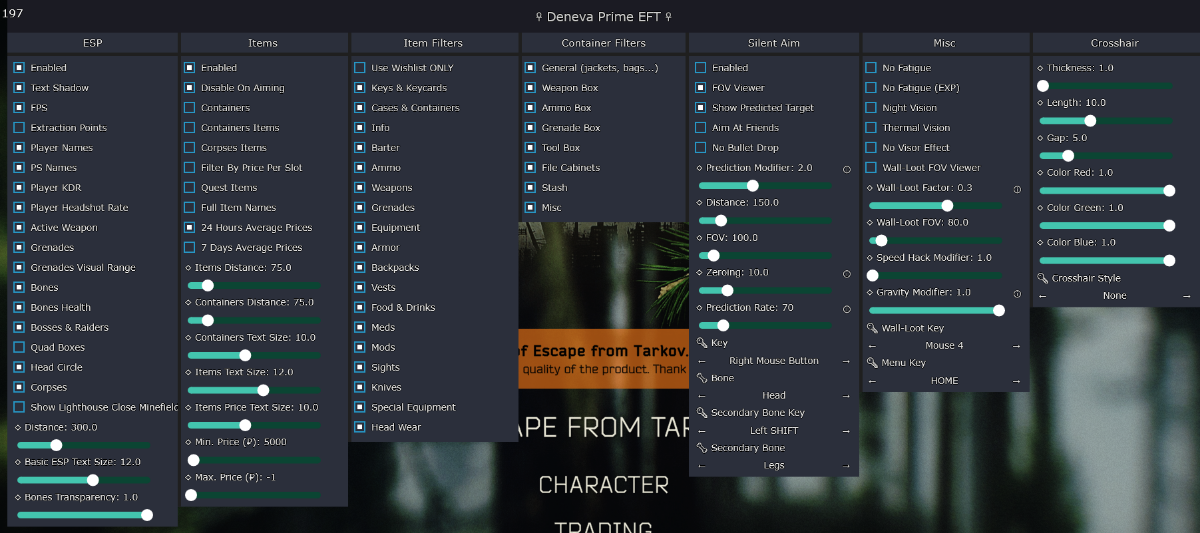The height and width of the screenshot is (533, 1200).
Task: Click the info icon beside Prediction Modifier
Action: pos(847,169)
